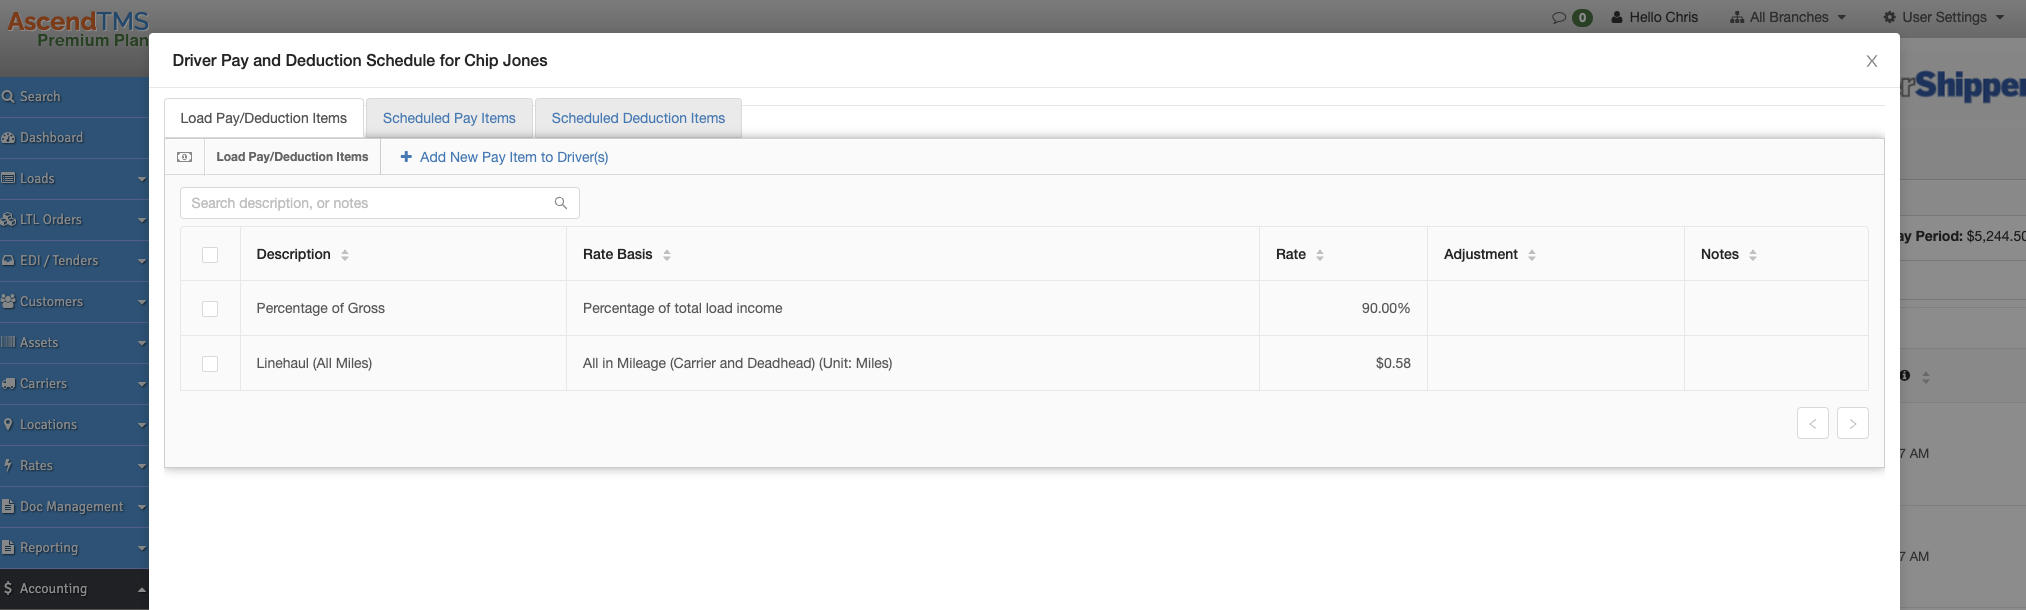
Task: Click the All in Mileage rate basis cell
Action: [913, 363]
